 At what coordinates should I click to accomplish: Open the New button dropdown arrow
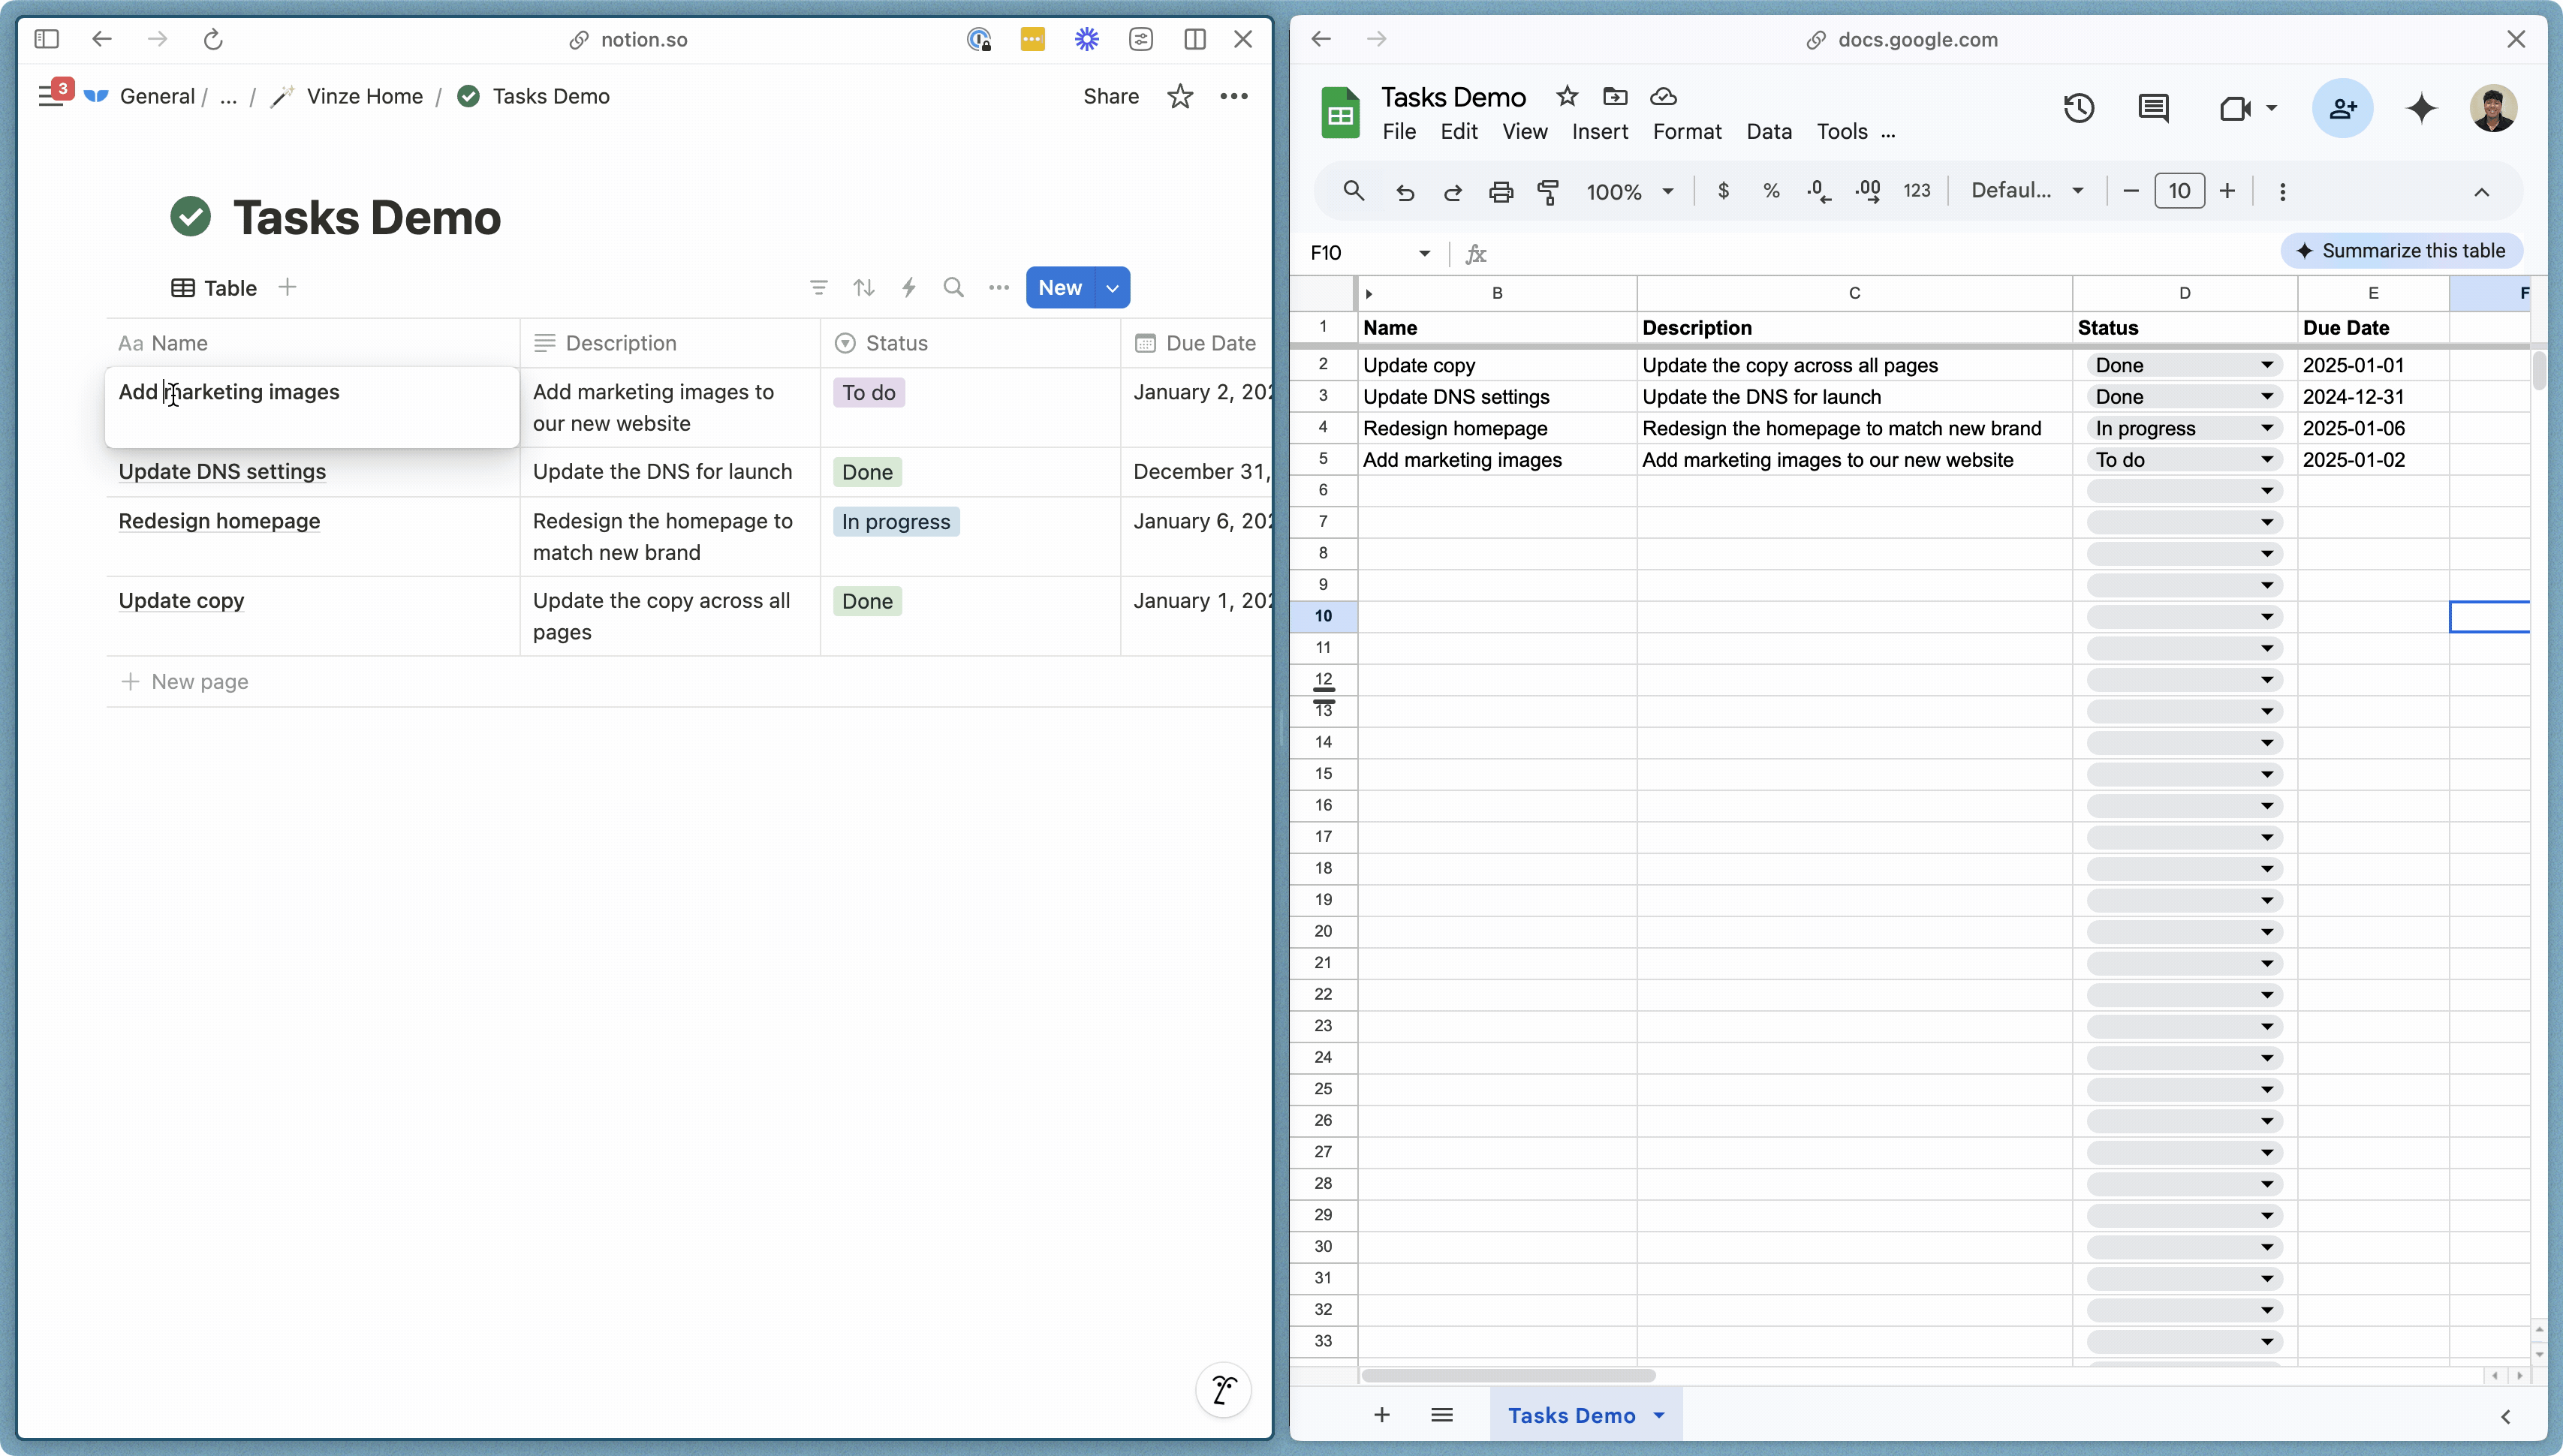1112,288
